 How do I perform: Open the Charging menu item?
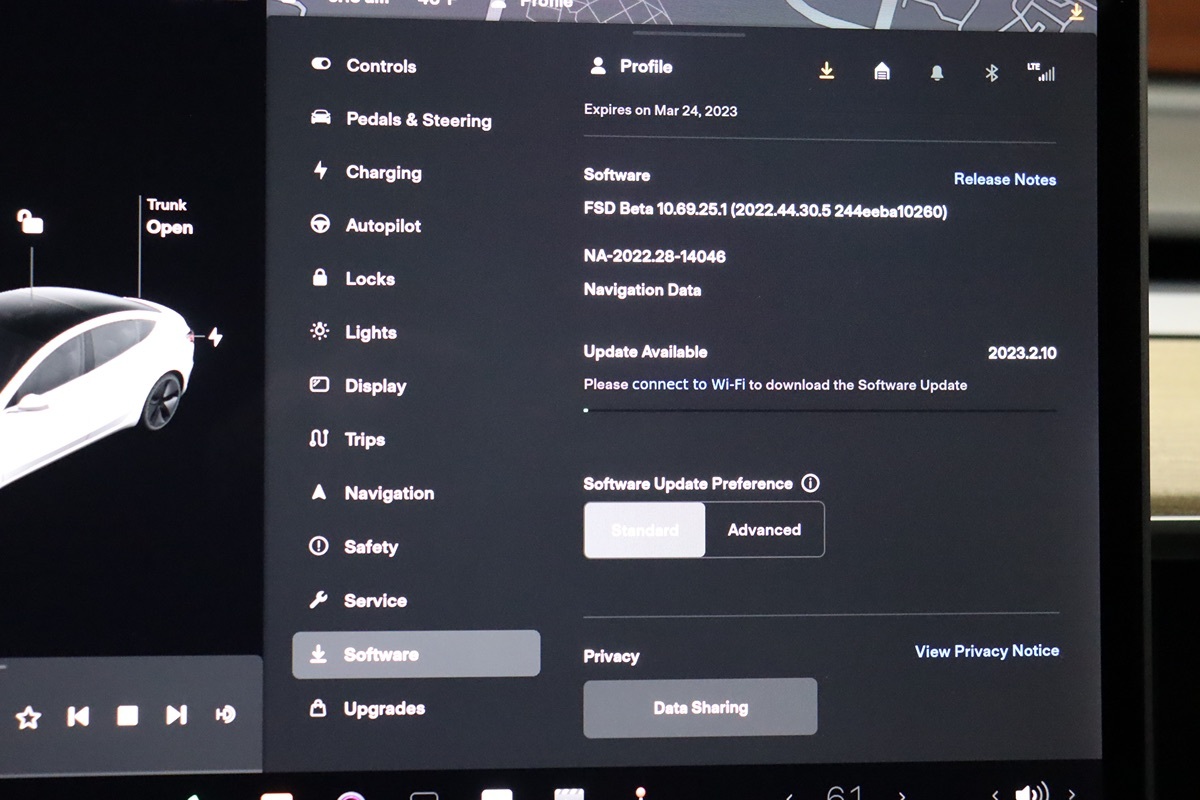point(382,172)
